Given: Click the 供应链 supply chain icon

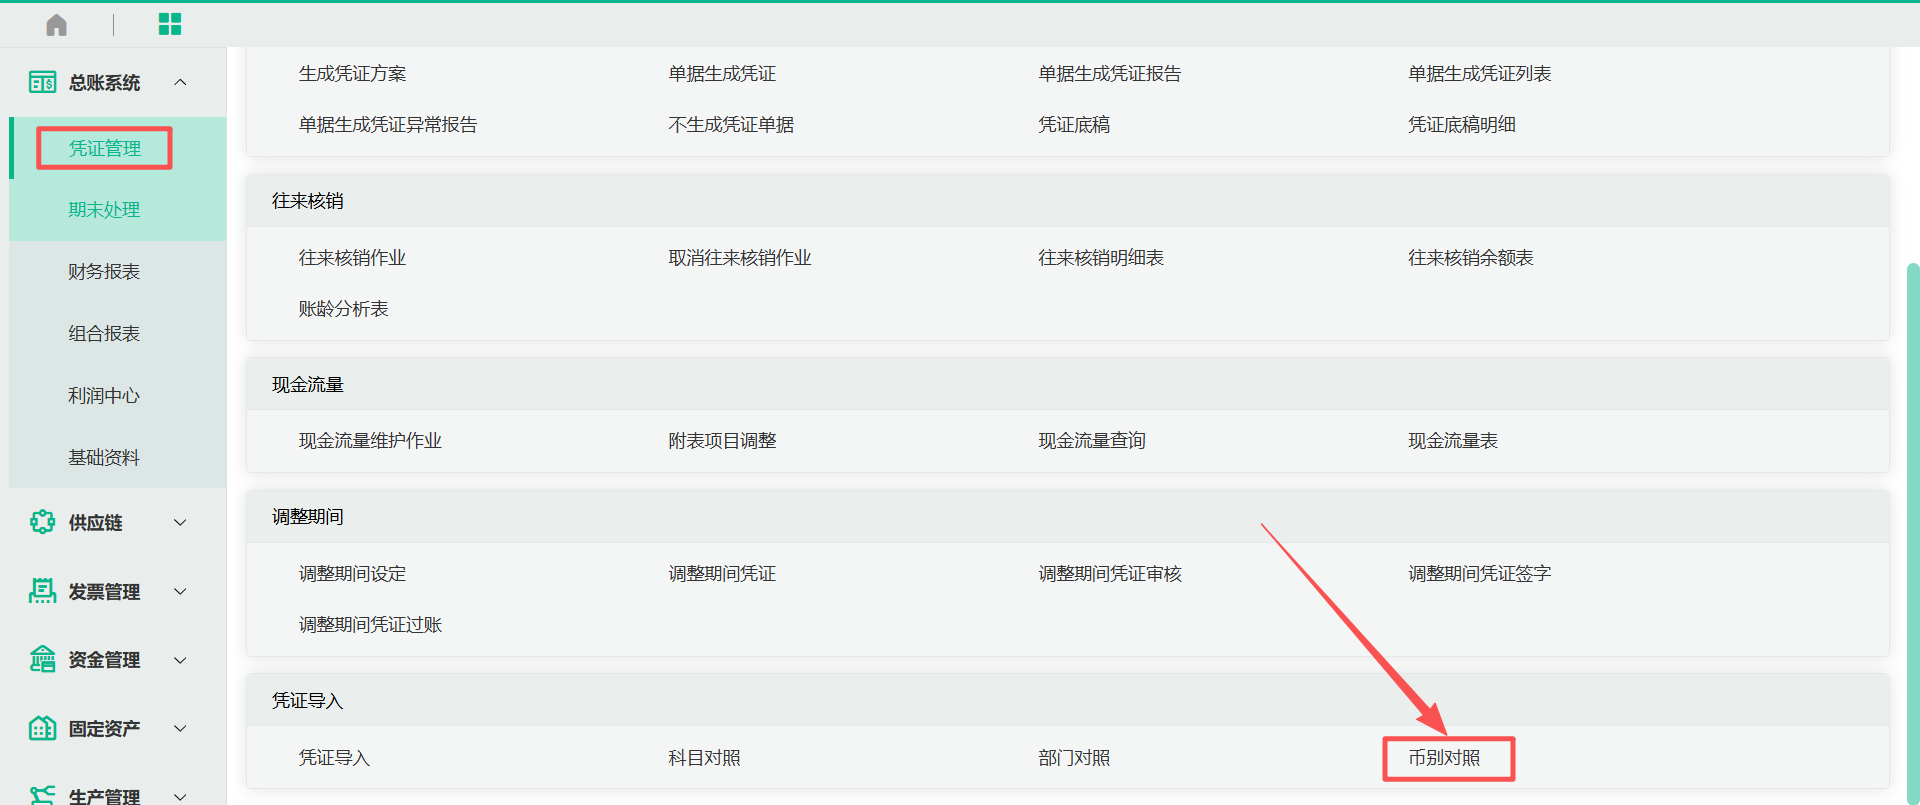Looking at the screenshot, I should pos(42,522).
